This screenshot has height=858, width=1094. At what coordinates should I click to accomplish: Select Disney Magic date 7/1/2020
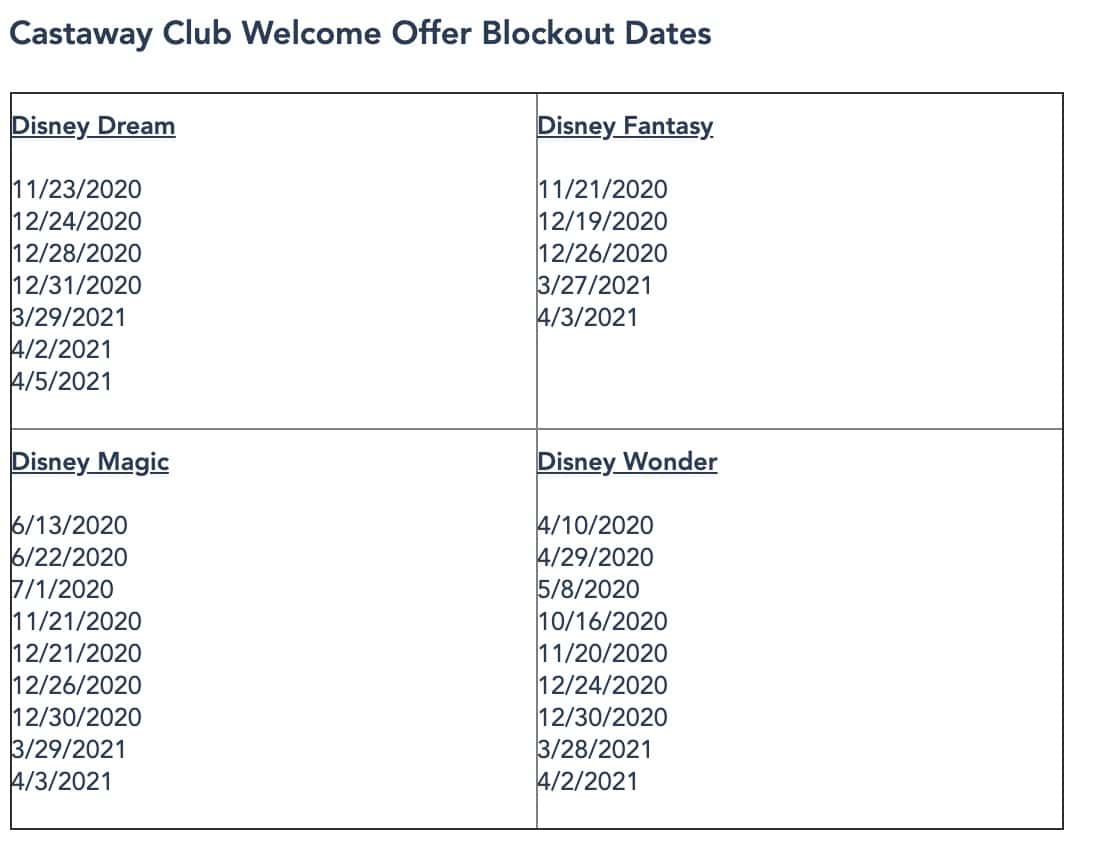click(63, 590)
